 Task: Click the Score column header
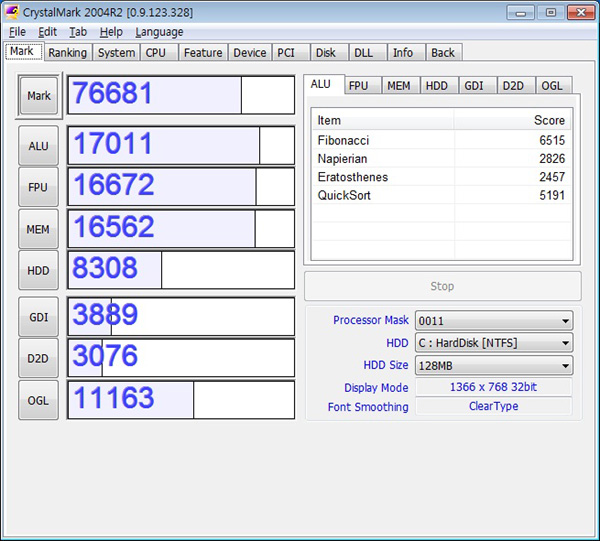click(x=513, y=120)
